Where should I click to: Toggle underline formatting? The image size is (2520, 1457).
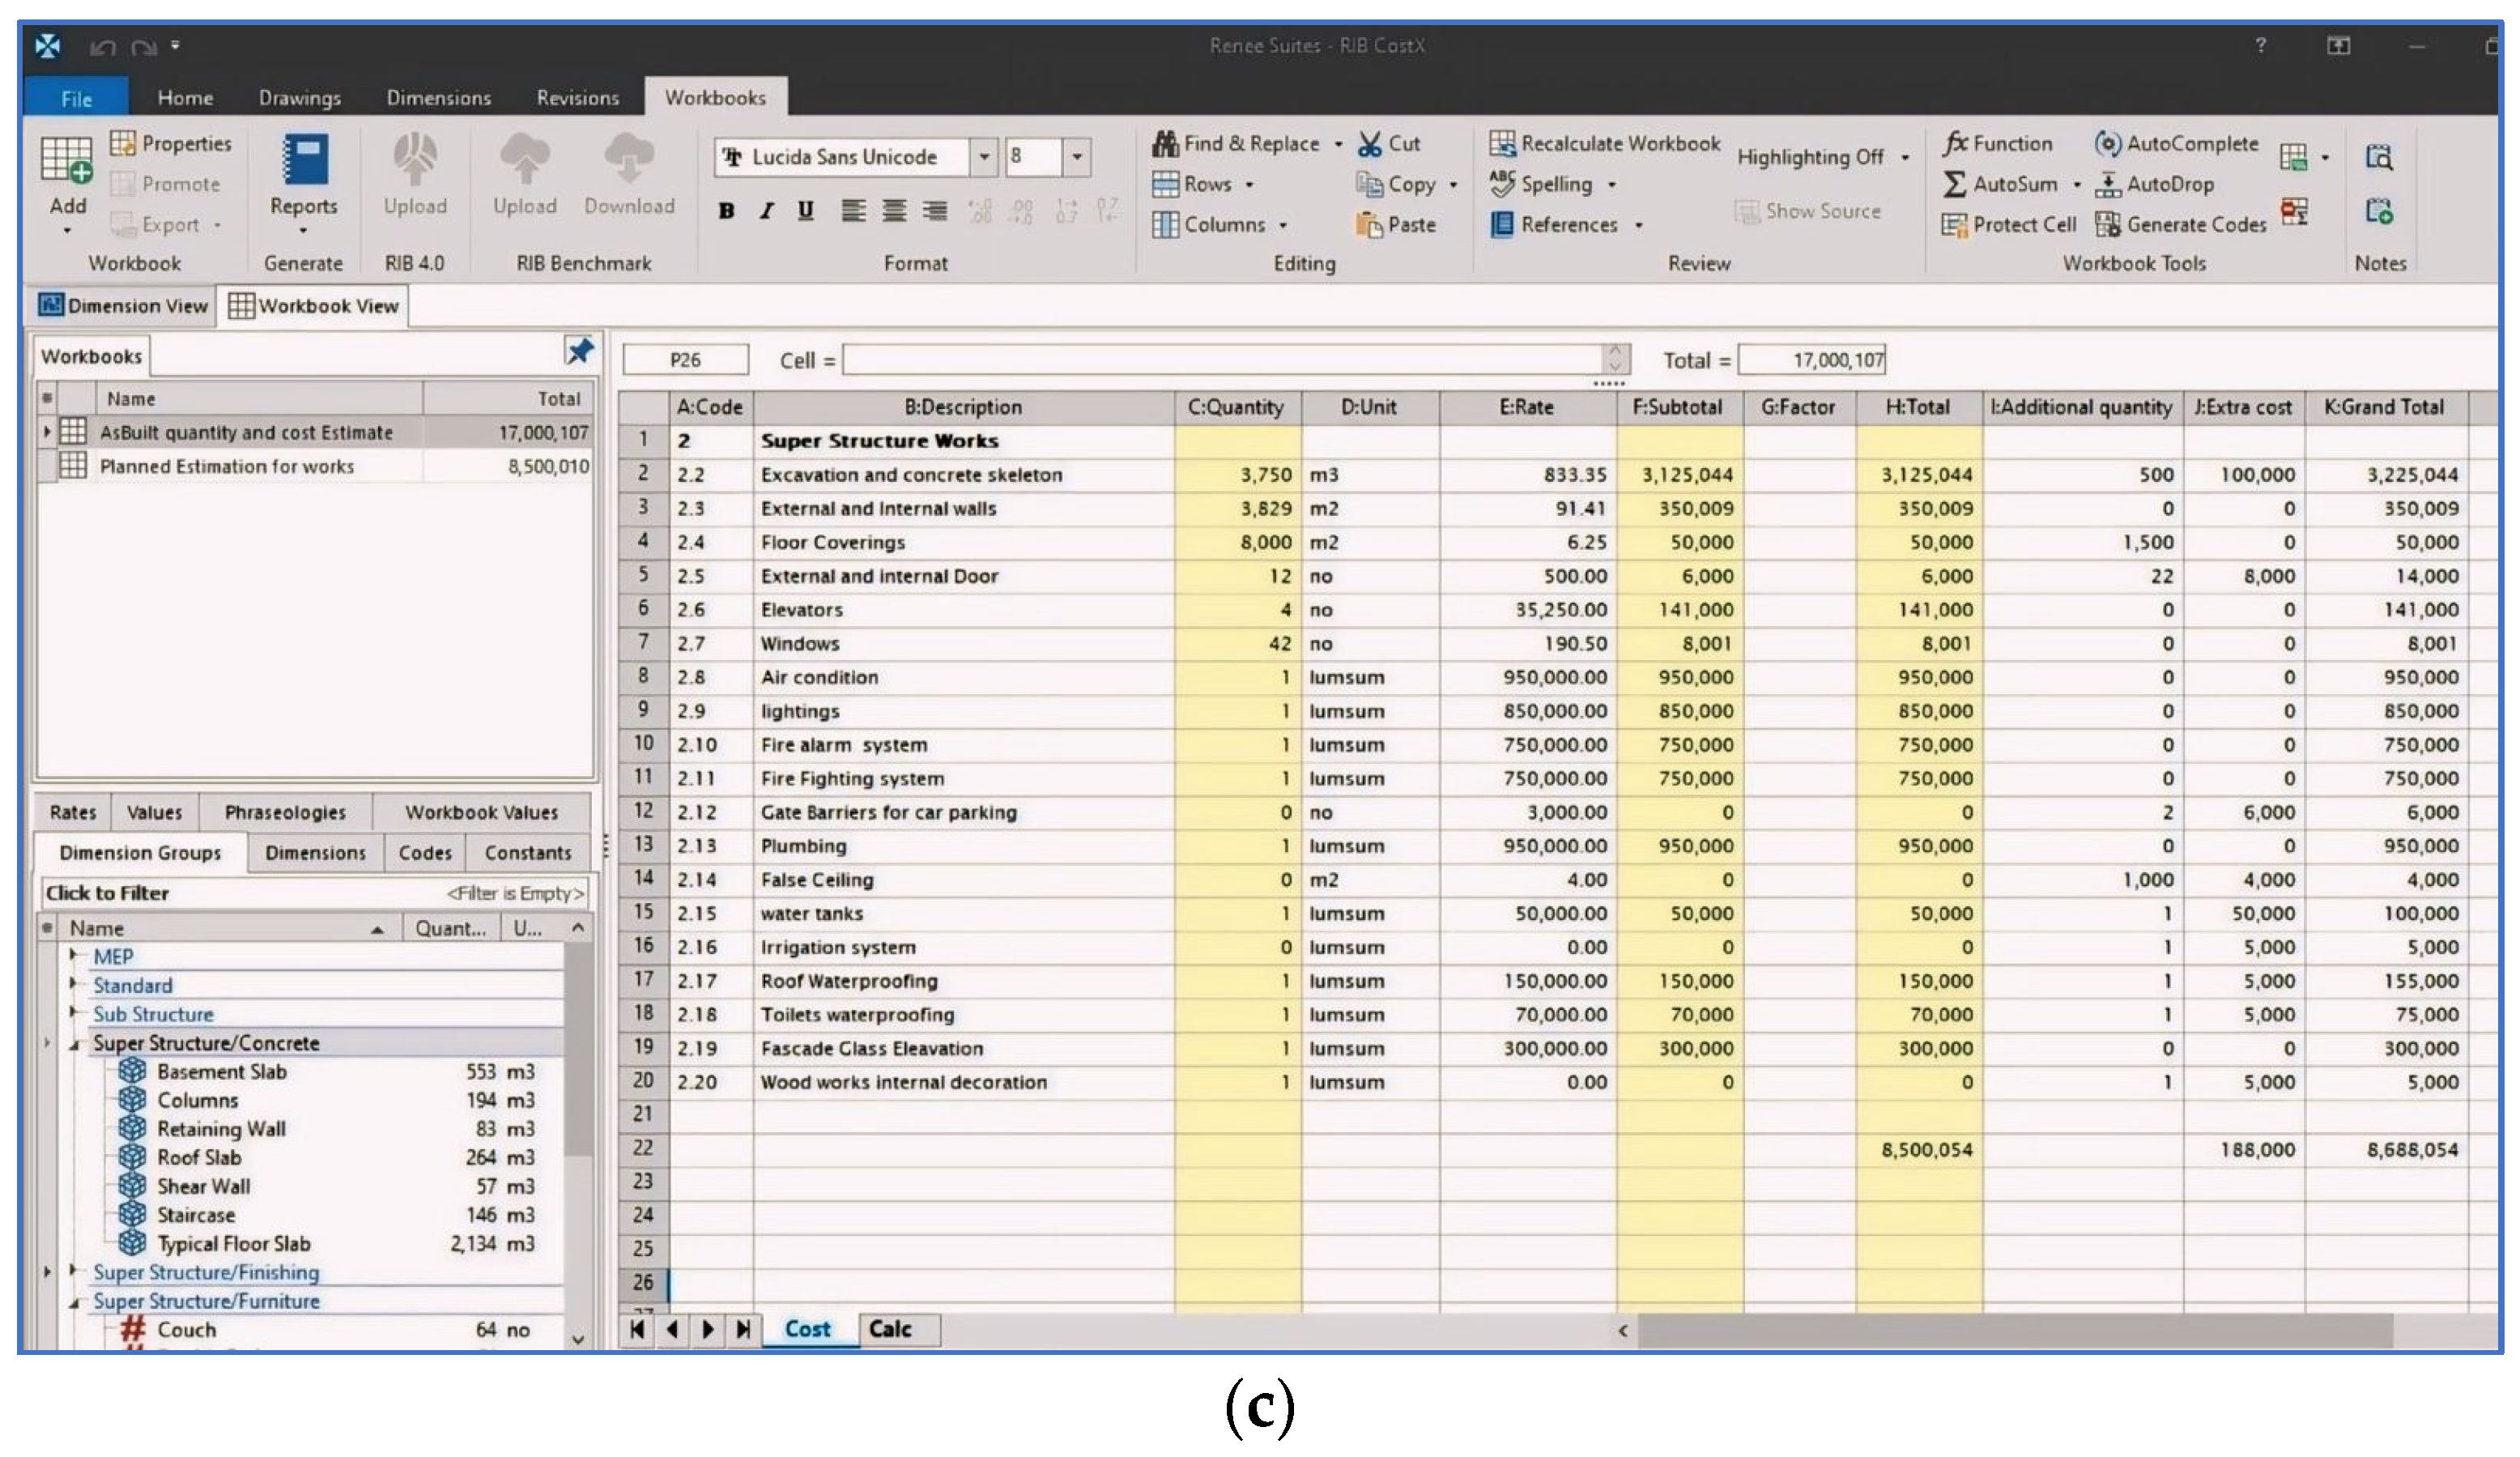805,211
